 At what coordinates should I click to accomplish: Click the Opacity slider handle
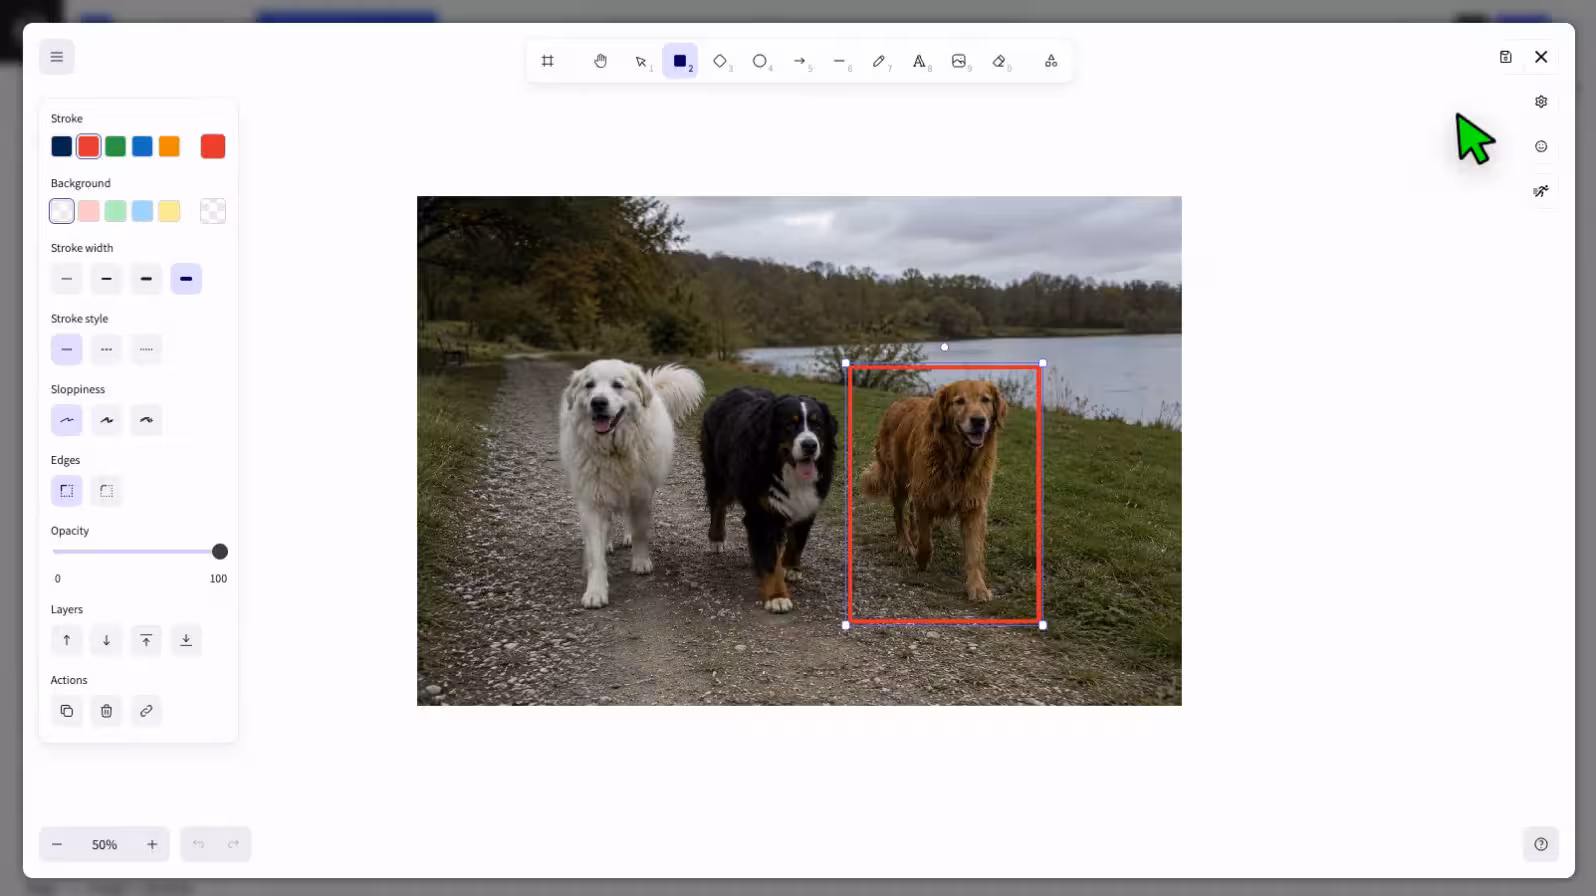click(220, 552)
